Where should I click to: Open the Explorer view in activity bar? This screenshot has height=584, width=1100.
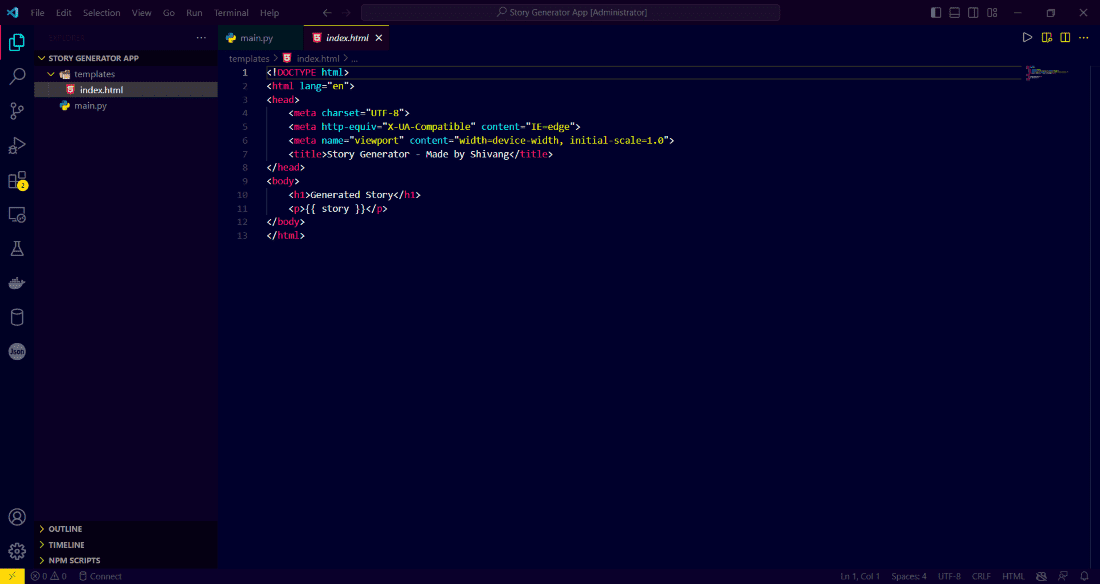tap(17, 43)
